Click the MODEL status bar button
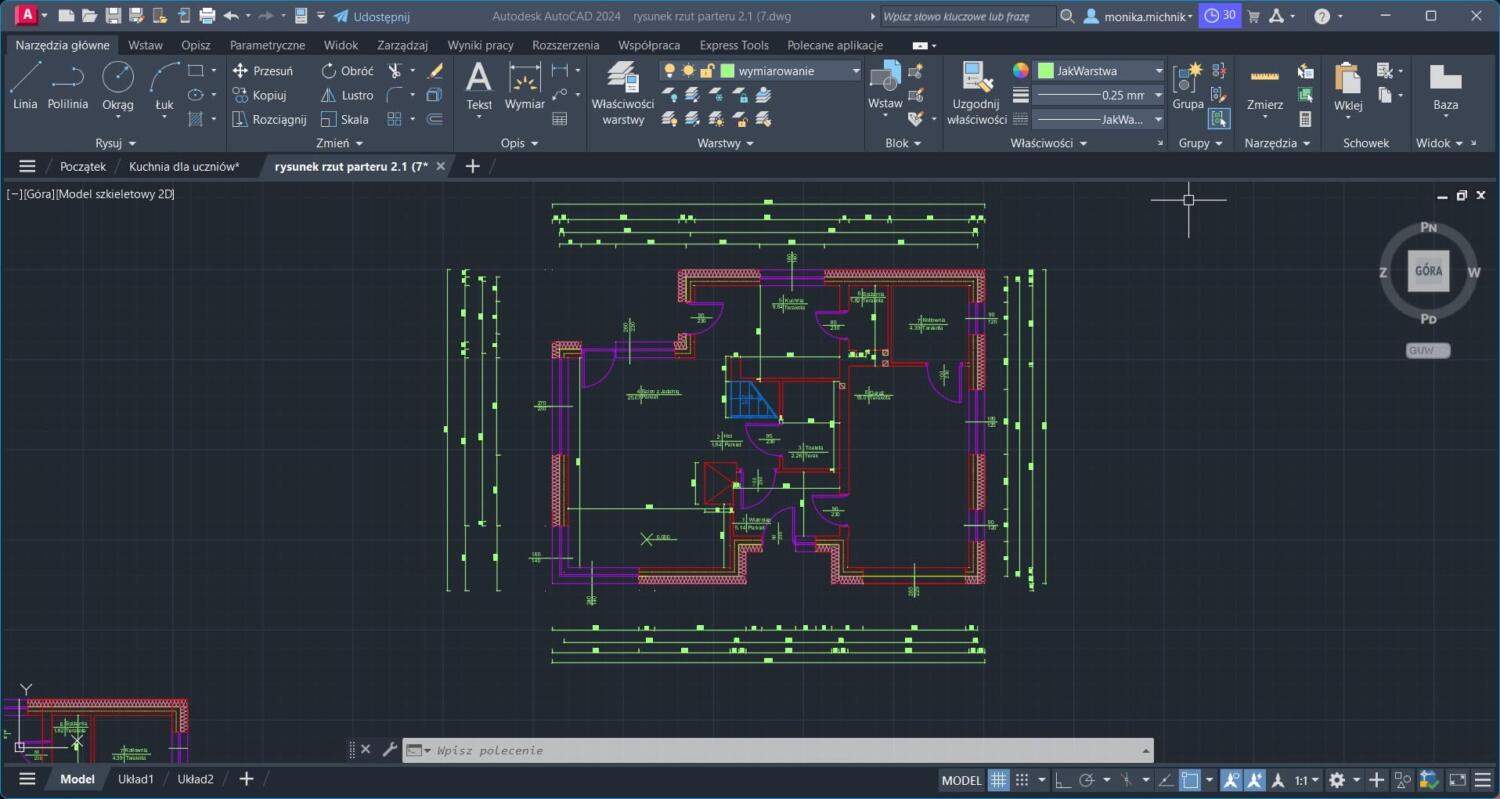Viewport: 1500px width, 799px height. pos(962,780)
